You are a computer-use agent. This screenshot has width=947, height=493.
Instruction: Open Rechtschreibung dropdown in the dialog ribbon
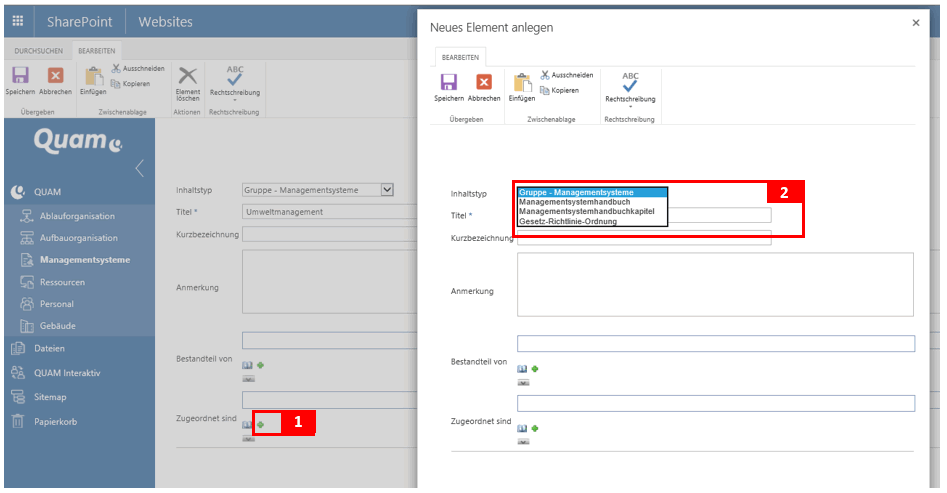tap(630, 107)
